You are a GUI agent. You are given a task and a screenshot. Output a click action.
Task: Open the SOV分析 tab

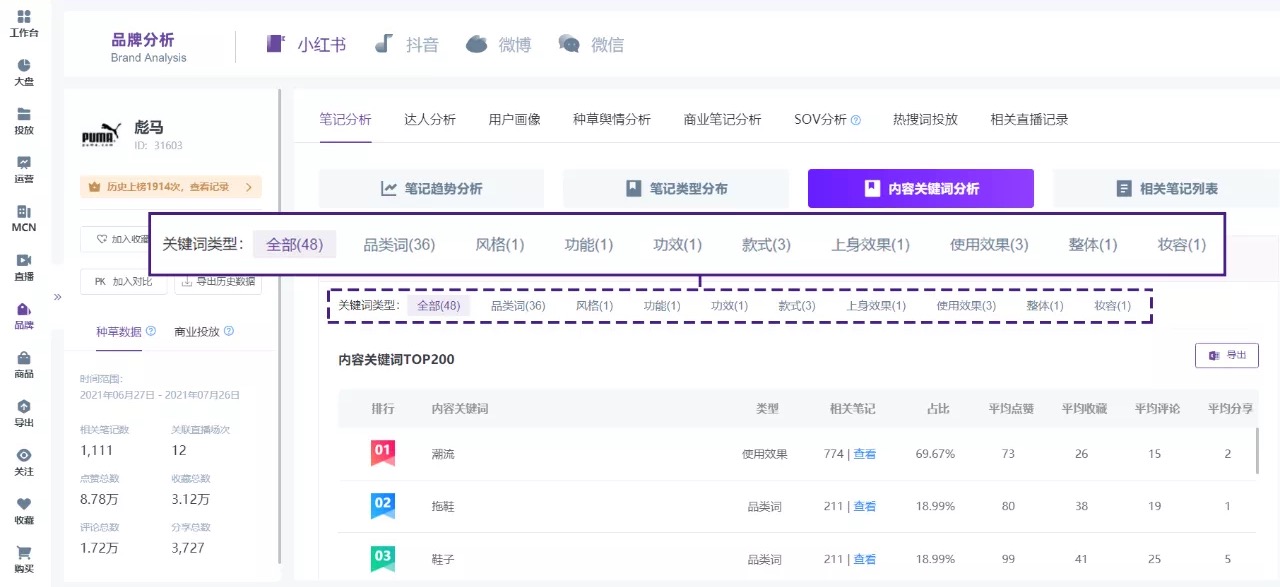[x=820, y=119]
